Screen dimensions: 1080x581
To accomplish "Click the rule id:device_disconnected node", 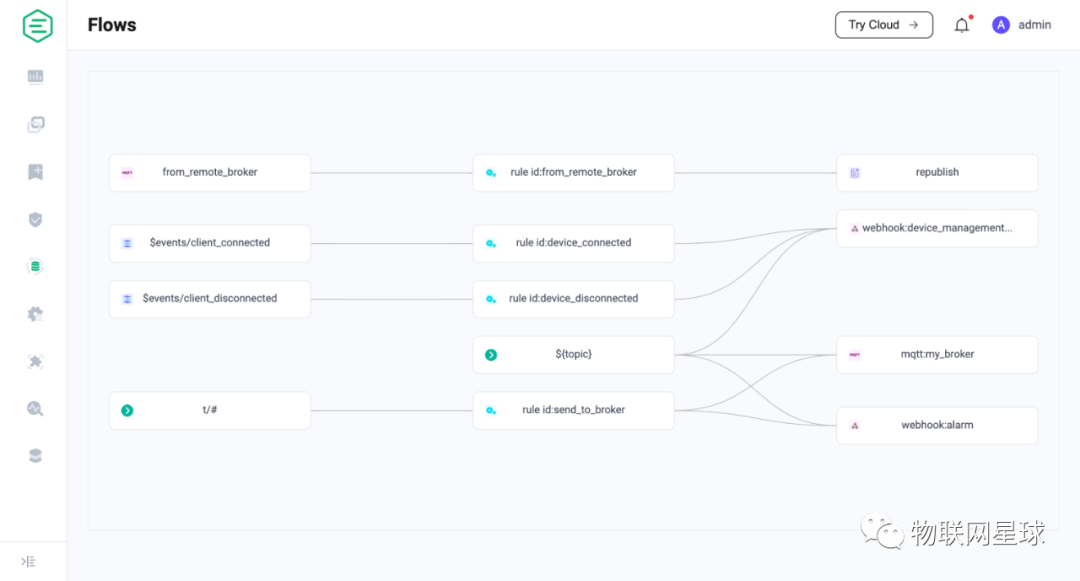I will 573,299.
